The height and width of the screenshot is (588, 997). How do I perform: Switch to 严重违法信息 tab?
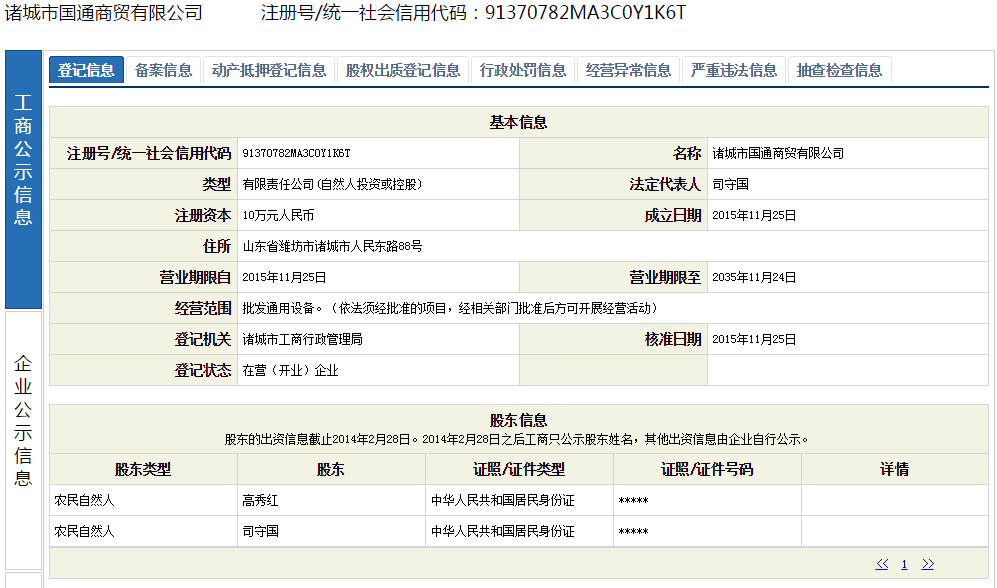coord(734,70)
